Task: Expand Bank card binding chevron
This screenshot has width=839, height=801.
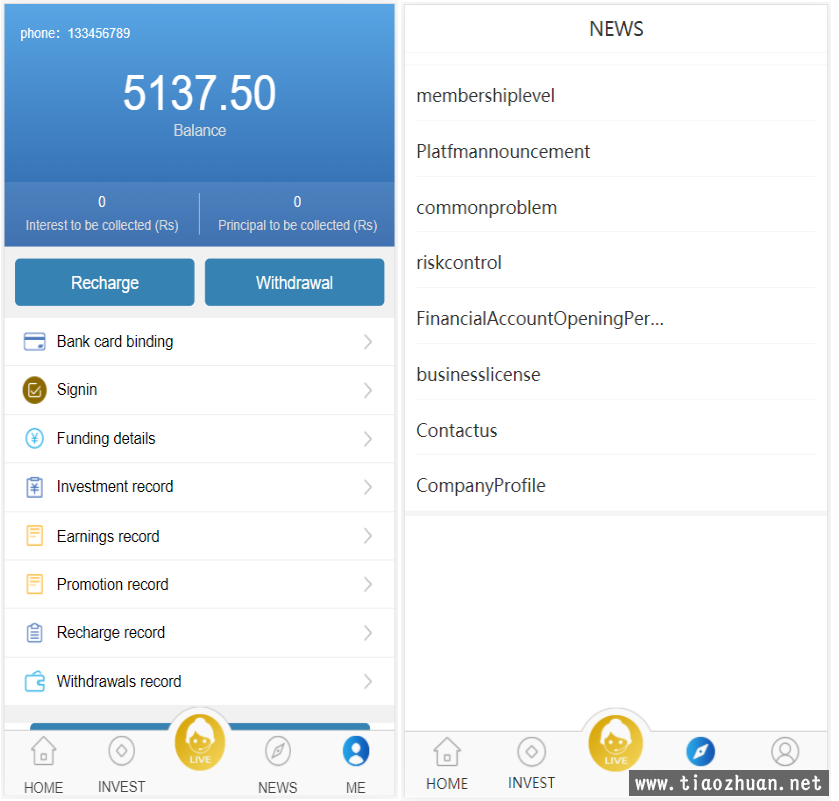Action: pyautogui.click(x=368, y=342)
